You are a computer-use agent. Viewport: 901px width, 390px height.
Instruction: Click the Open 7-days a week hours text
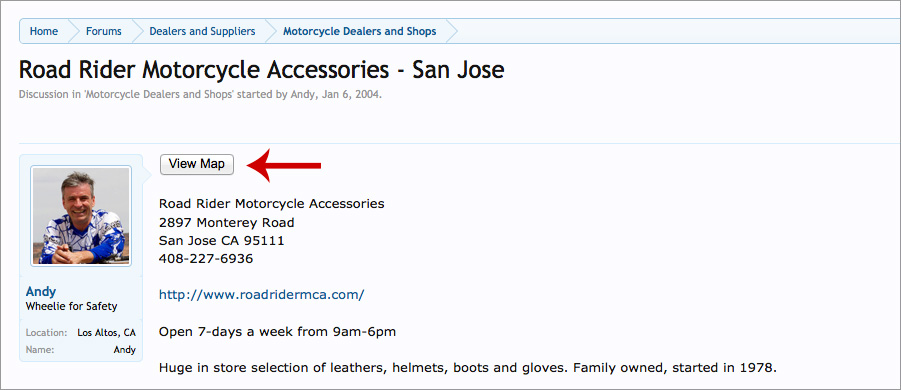(x=277, y=331)
